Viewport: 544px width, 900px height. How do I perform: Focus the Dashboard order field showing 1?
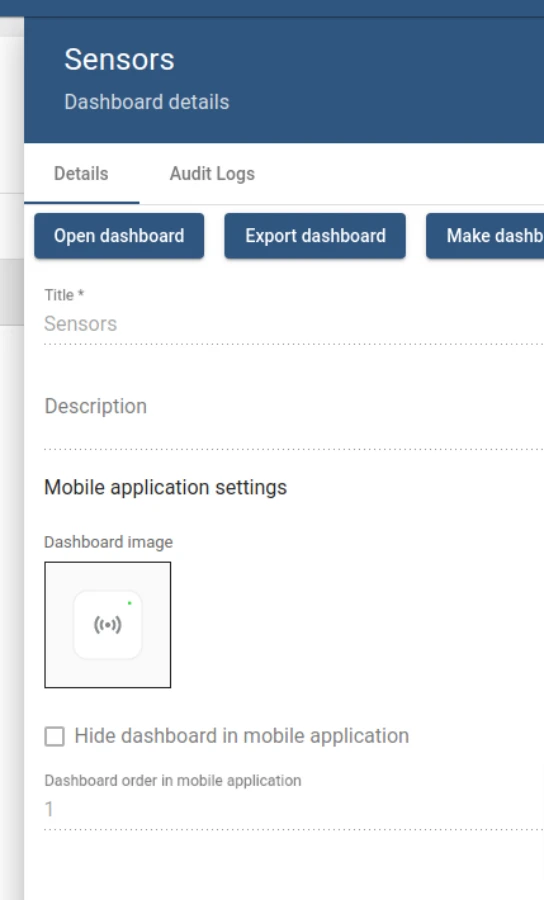(294, 809)
